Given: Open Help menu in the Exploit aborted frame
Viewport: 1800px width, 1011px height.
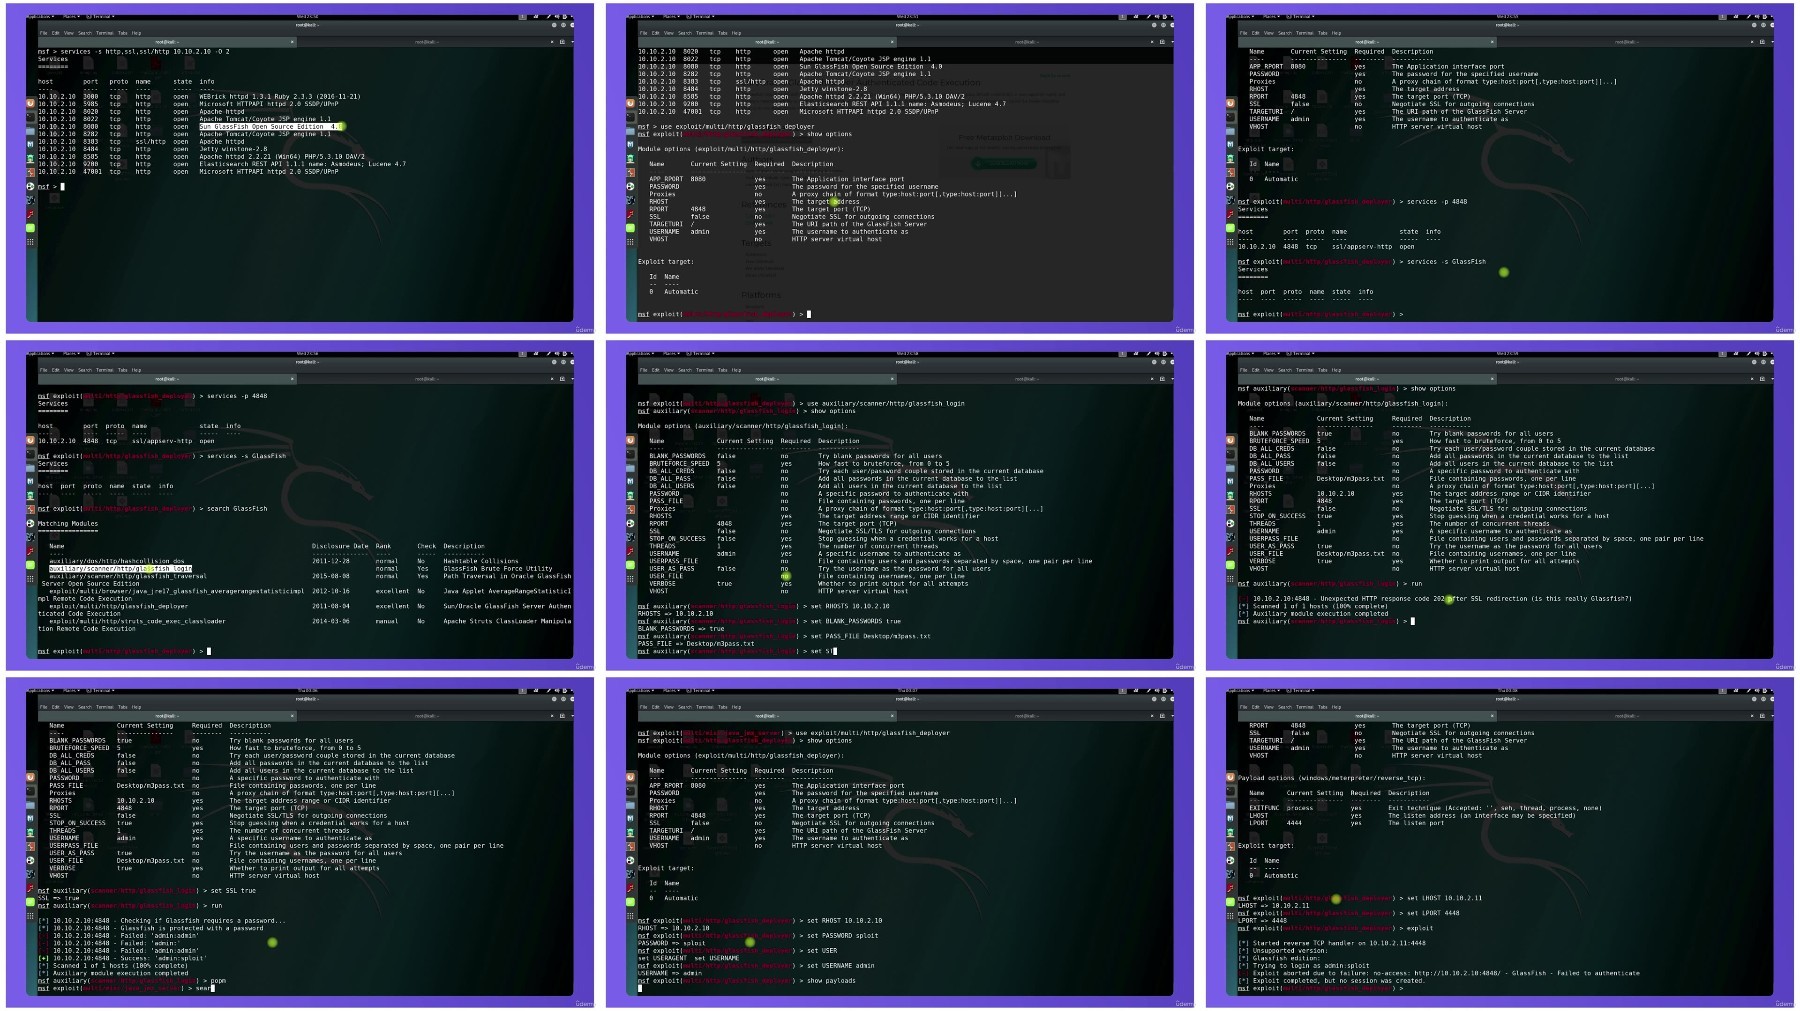Looking at the screenshot, I should tap(1337, 707).
